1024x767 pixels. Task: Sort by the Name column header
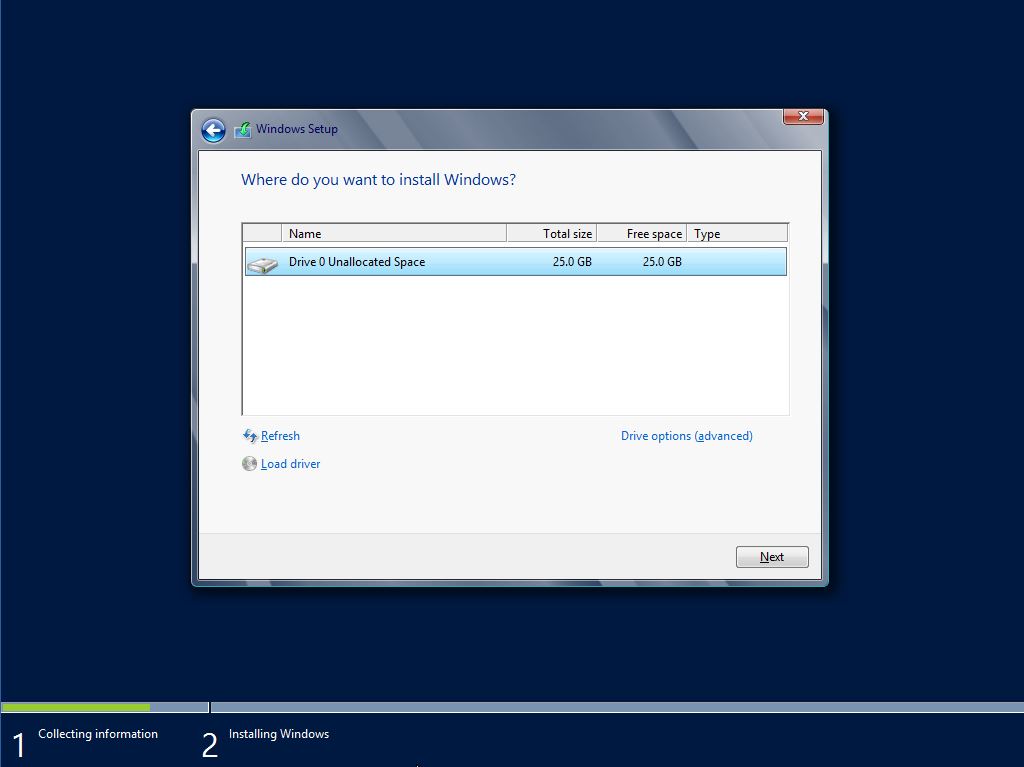[x=394, y=233]
